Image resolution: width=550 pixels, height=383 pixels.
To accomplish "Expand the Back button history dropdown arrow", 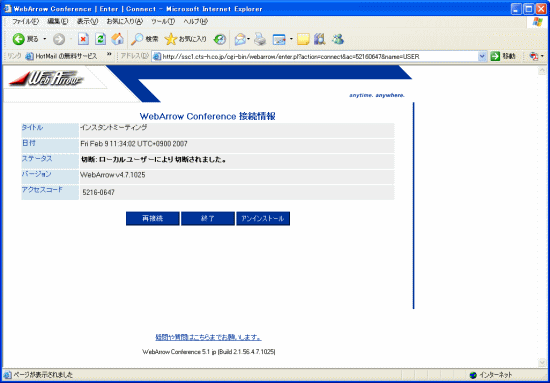I will pos(45,39).
